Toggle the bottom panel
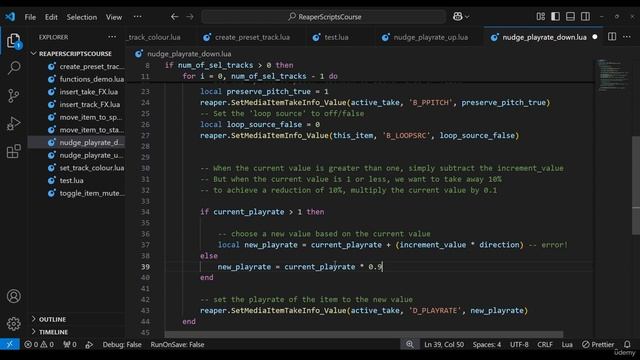This screenshot has height=360, width=640. coord(570,16)
